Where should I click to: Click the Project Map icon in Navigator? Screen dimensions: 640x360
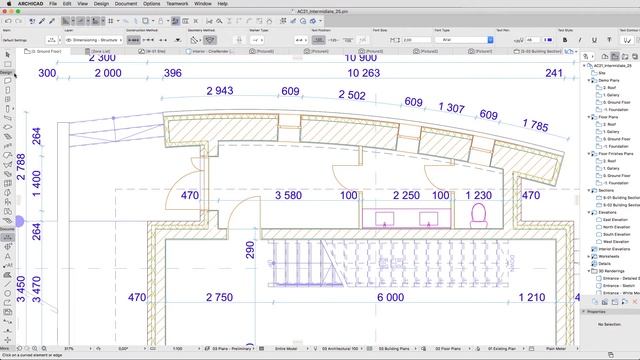pyautogui.click(x=605, y=56)
